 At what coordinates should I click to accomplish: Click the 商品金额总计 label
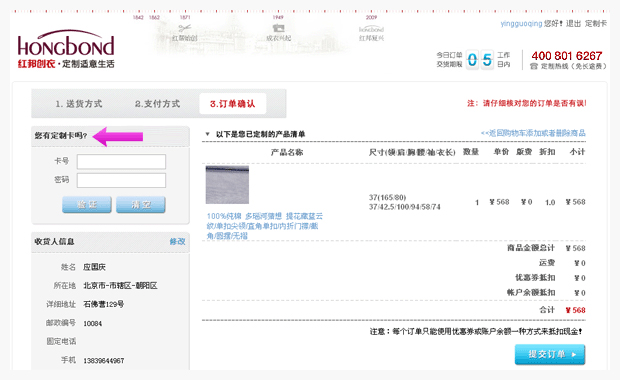(531, 248)
